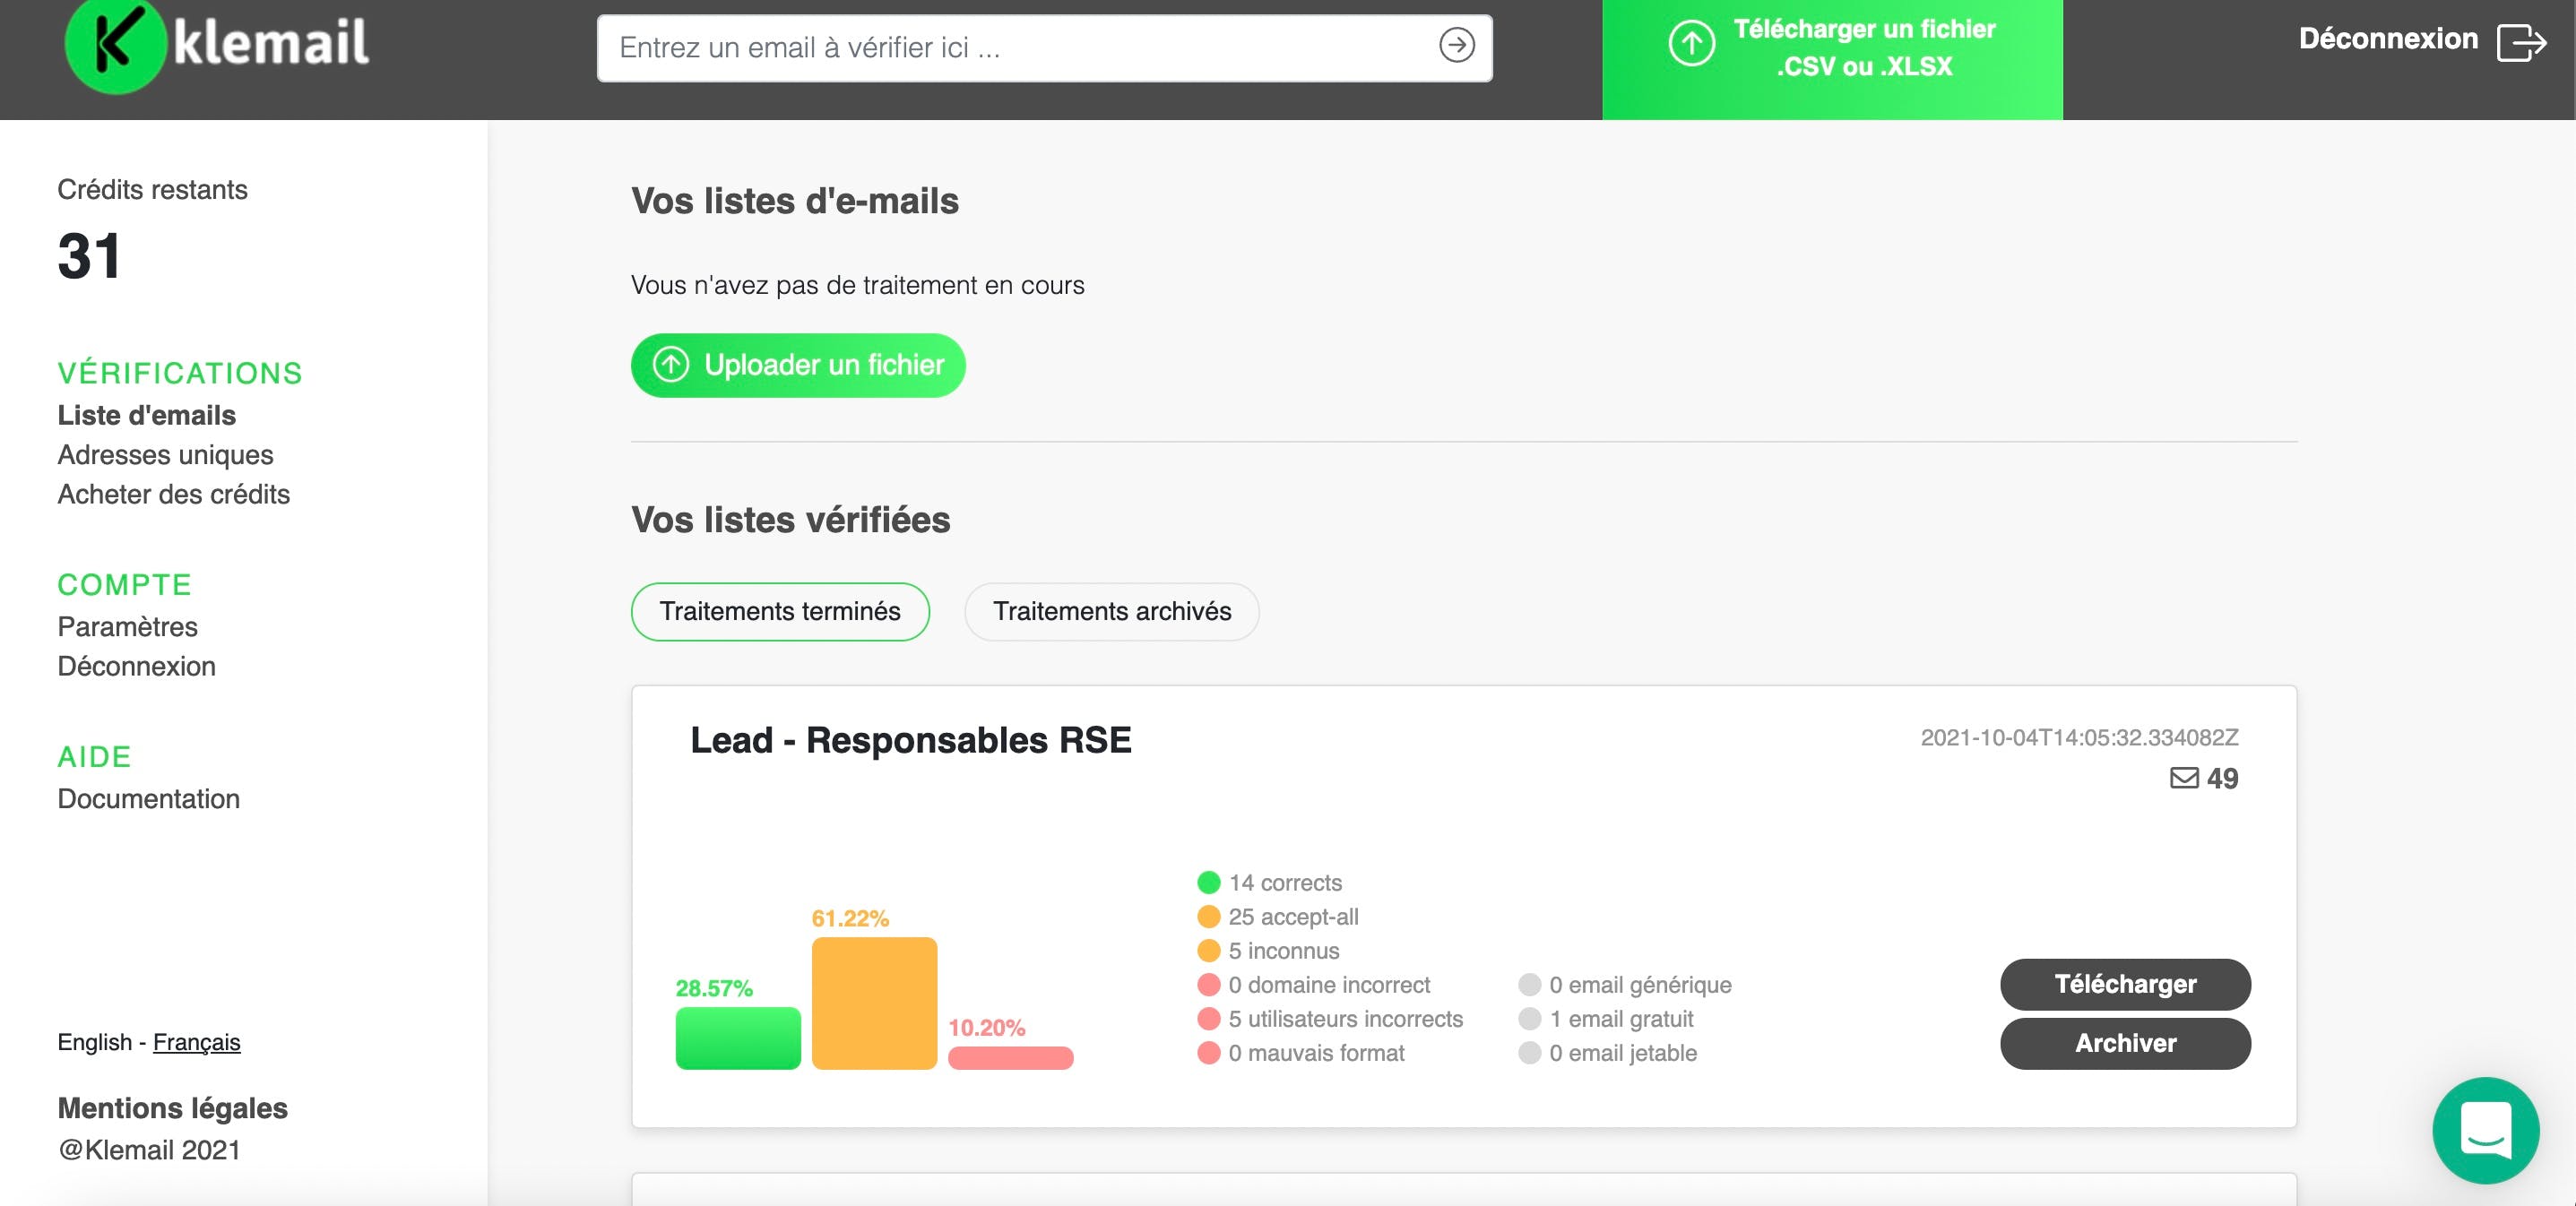Archive the Lead - Responsables RSE list
Screen dimensions: 2576x1206
point(2125,1043)
